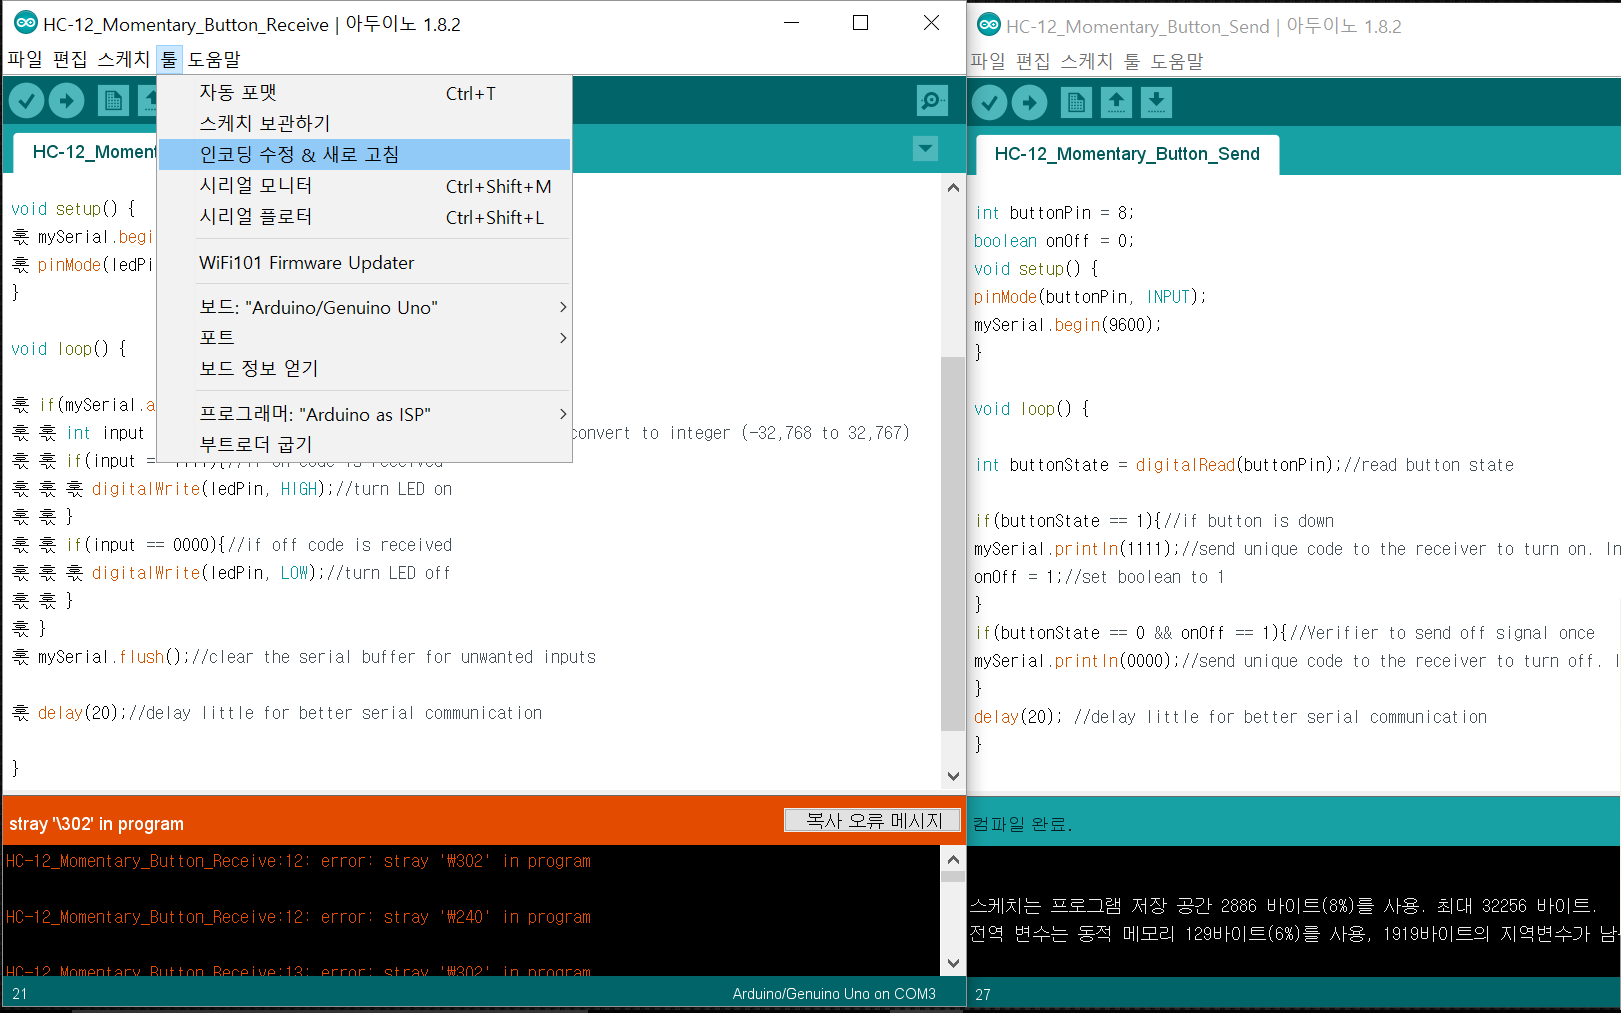Open 툴 menu in Send window
The width and height of the screenshot is (1621, 1013).
tap(1132, 61)
